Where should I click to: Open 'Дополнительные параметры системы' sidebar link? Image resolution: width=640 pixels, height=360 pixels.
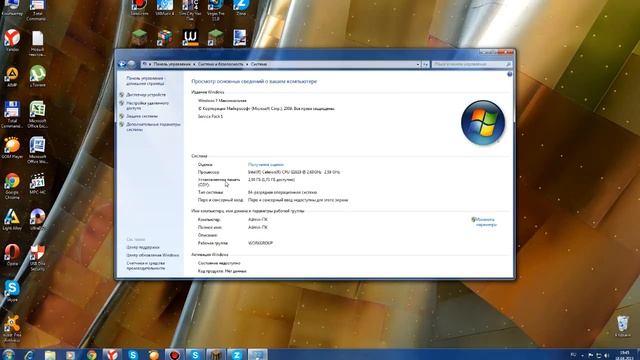[x=153, y=127]
